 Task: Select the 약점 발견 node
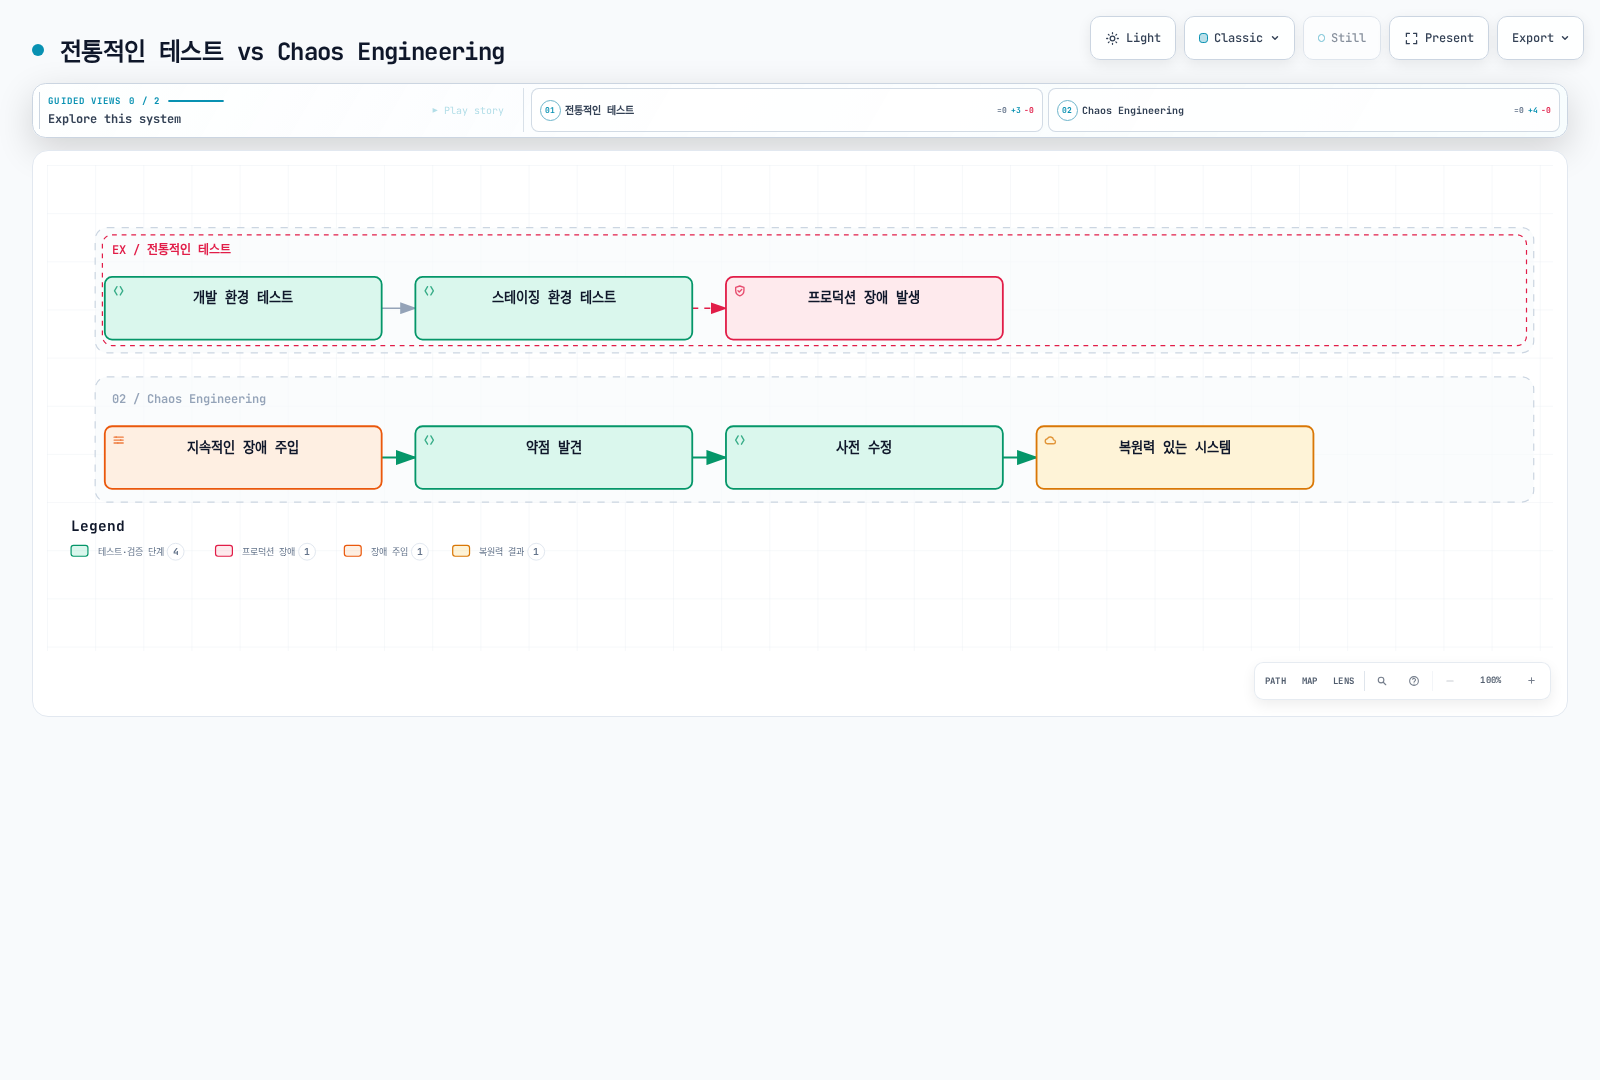[554, 458]
